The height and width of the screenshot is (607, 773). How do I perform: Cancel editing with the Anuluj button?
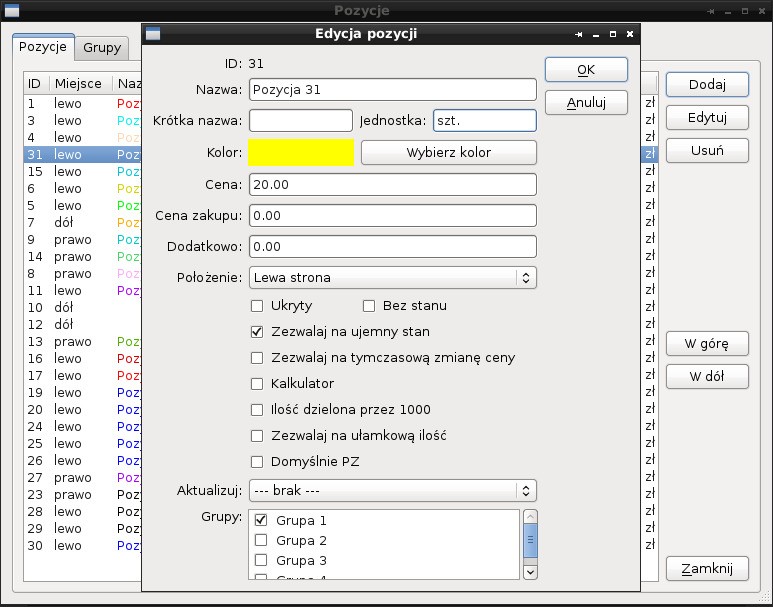(586, 103)
